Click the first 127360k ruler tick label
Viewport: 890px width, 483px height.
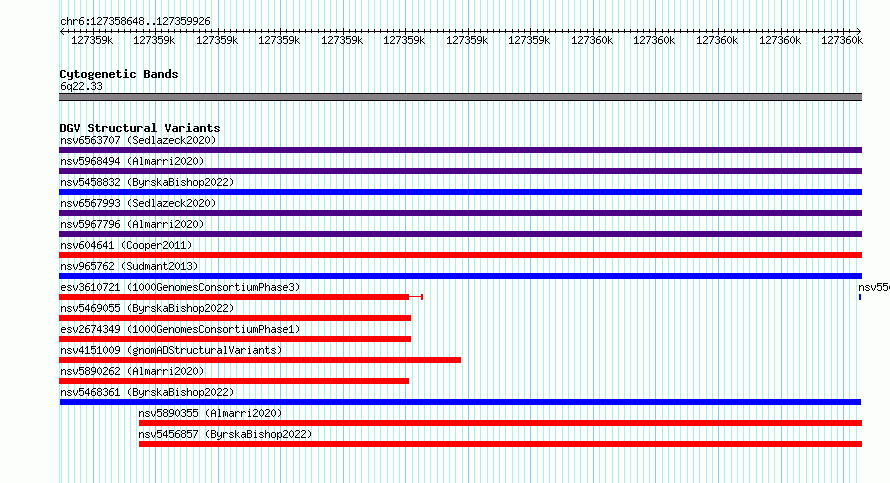point(591,40)
